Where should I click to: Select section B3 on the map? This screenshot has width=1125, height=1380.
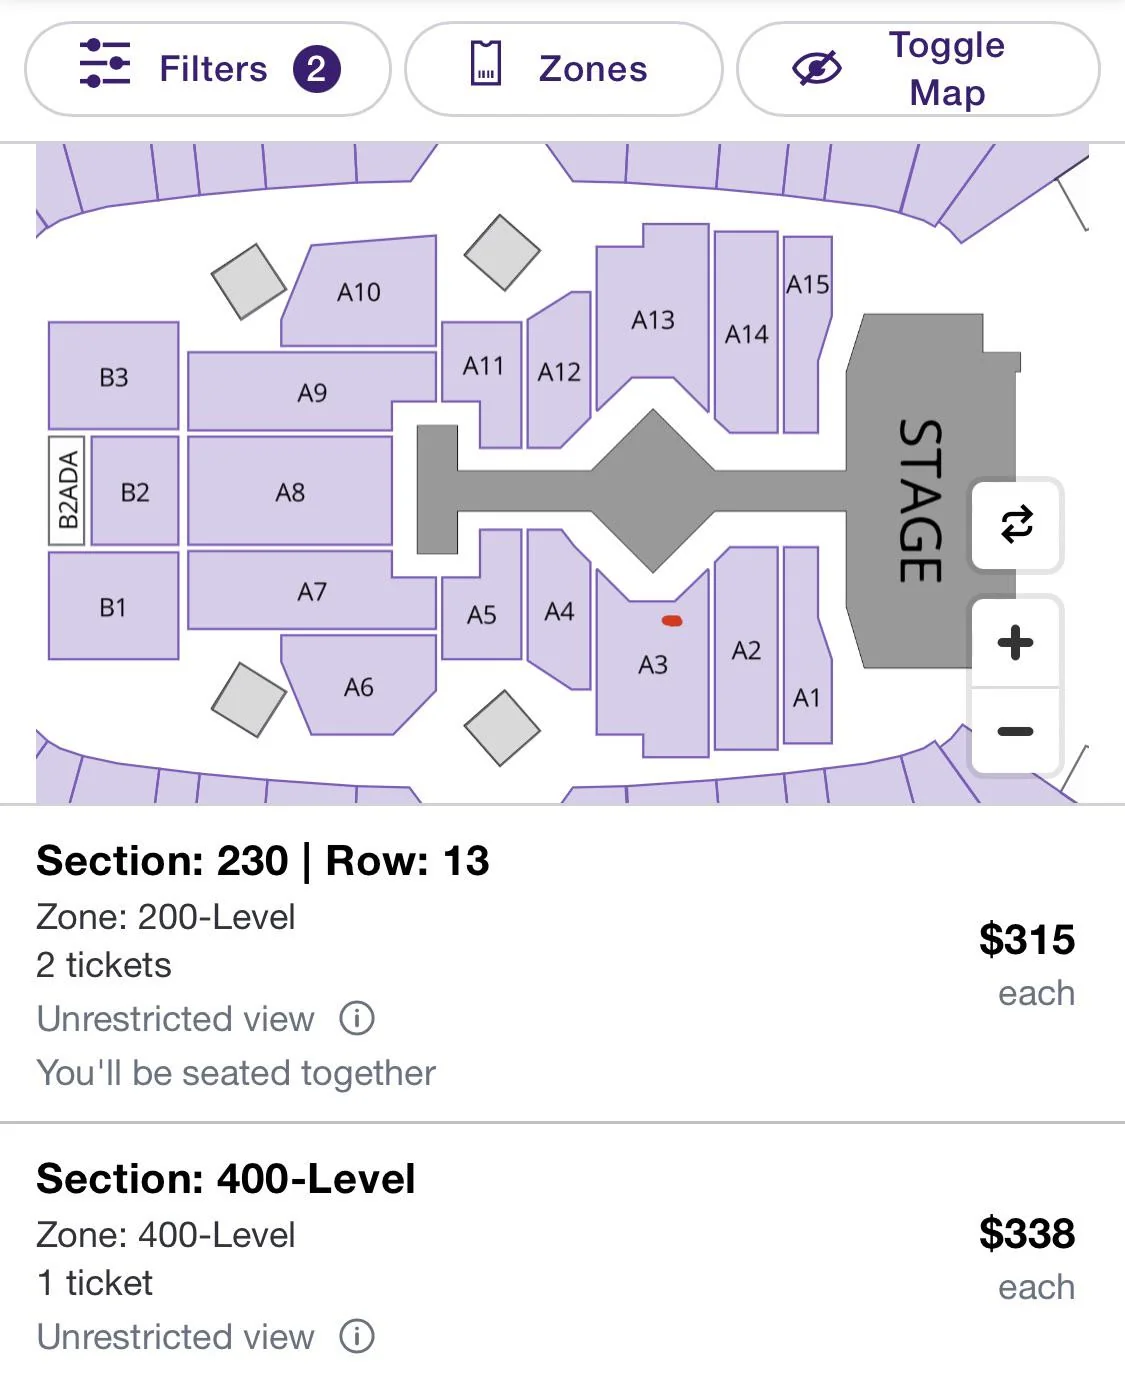(114, 377)
